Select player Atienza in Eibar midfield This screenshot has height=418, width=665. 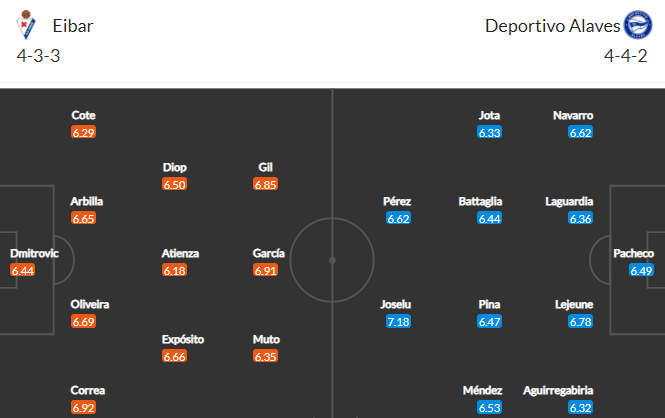(x=180, y=254)
